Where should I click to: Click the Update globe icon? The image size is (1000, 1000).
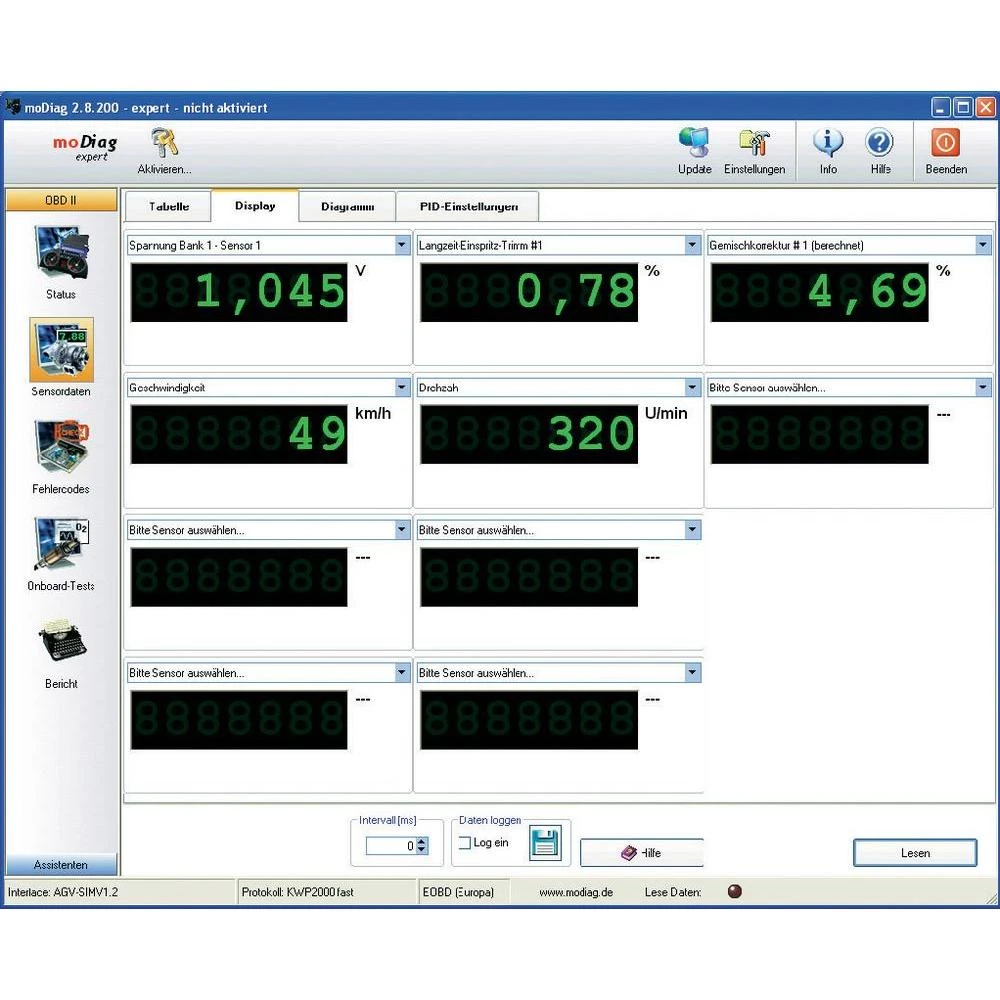(x=694, y=143)
